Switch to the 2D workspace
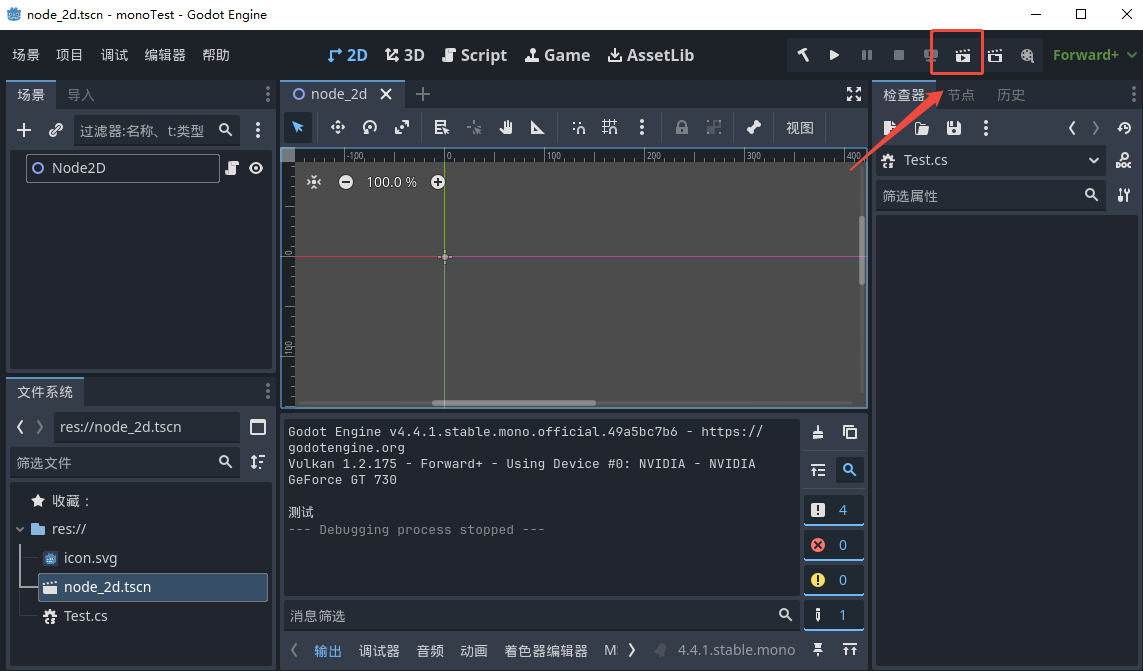This screenshot has width=1143, height=671. tap(348, 55)
